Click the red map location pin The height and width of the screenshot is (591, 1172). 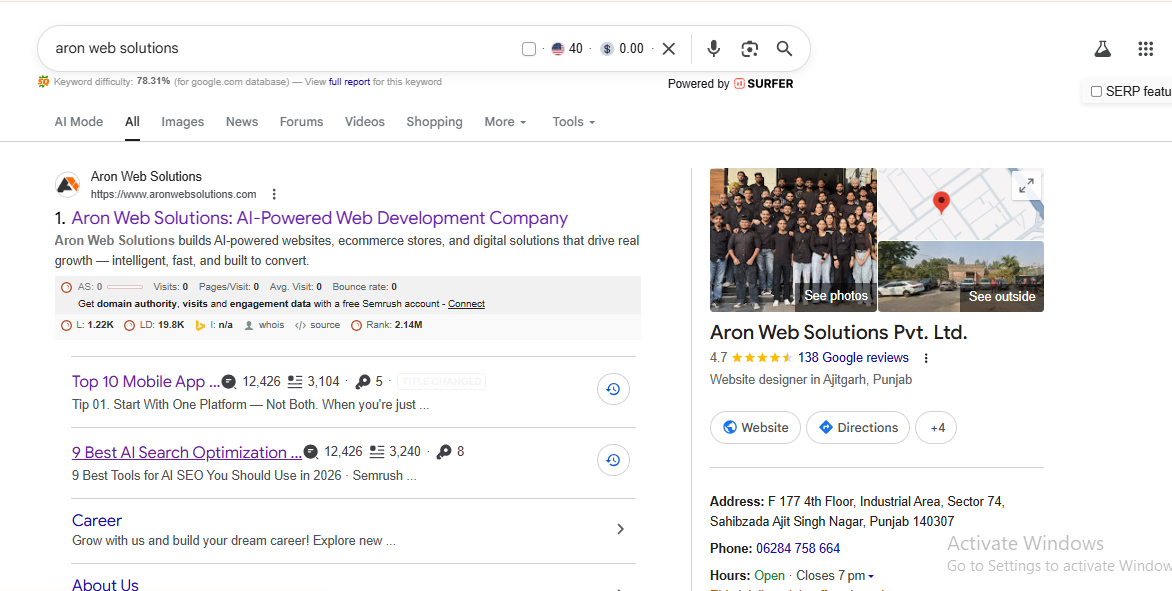point(942,202)
